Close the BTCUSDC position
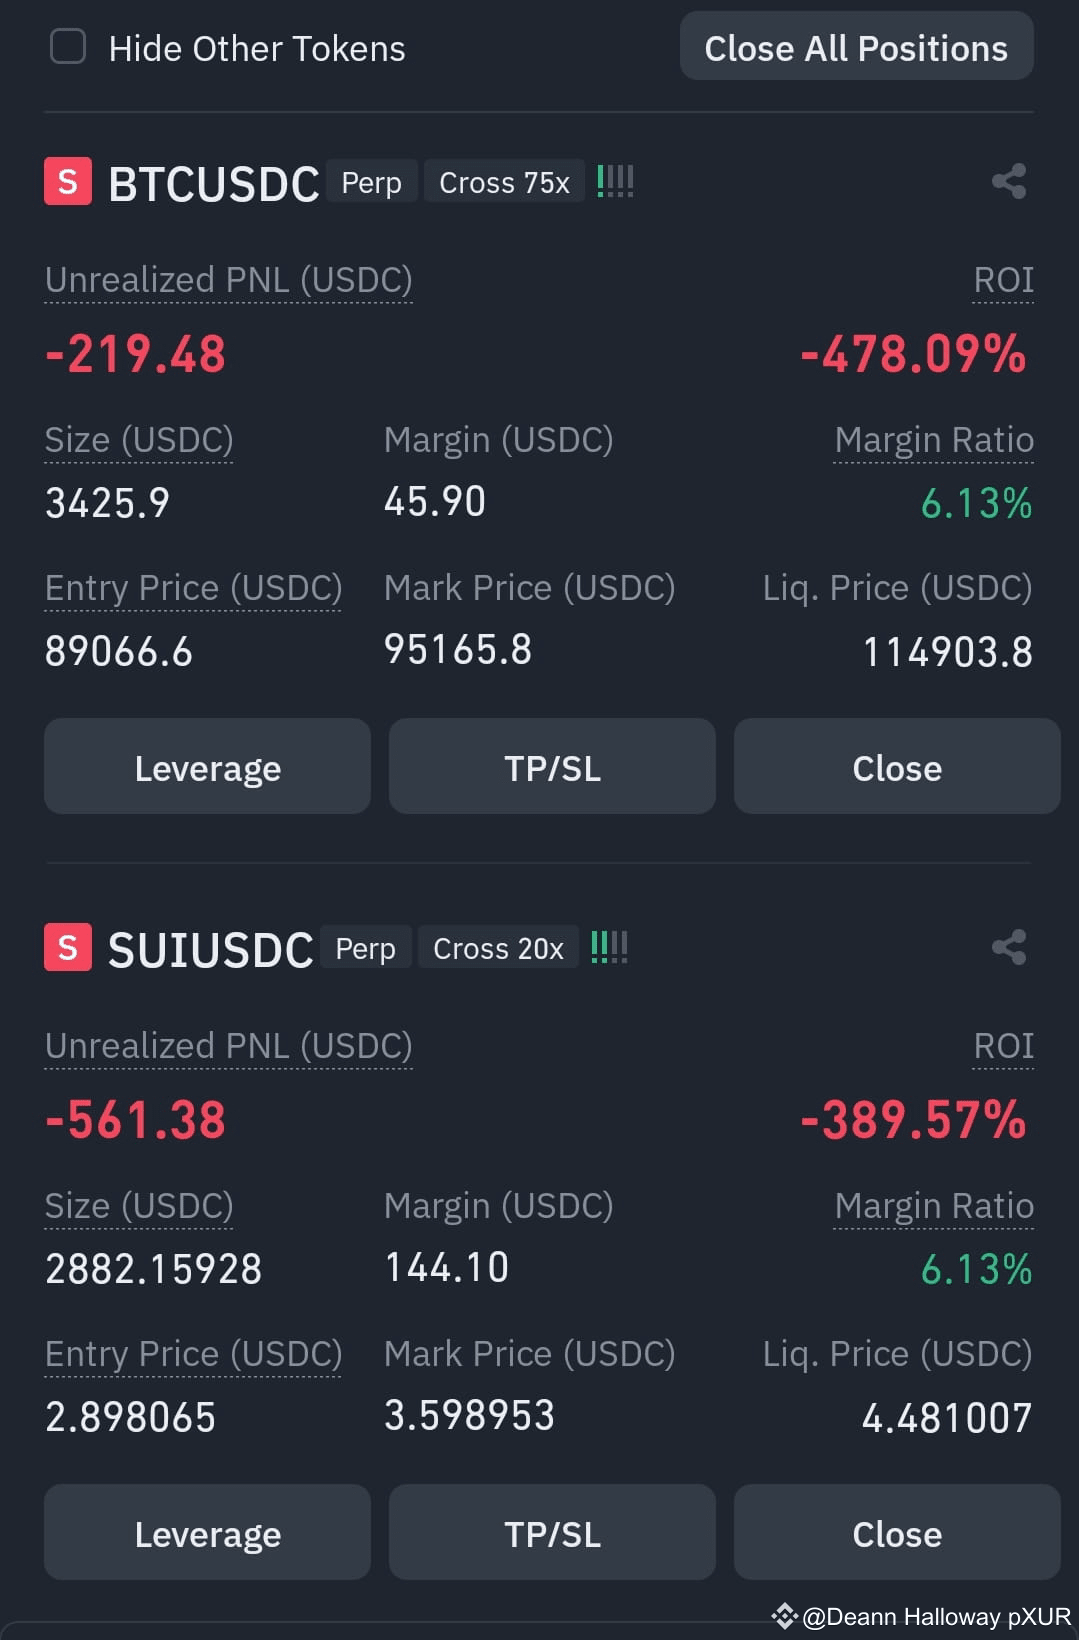The height and width of the screenshot is (1640, 1079). (897, 766)
